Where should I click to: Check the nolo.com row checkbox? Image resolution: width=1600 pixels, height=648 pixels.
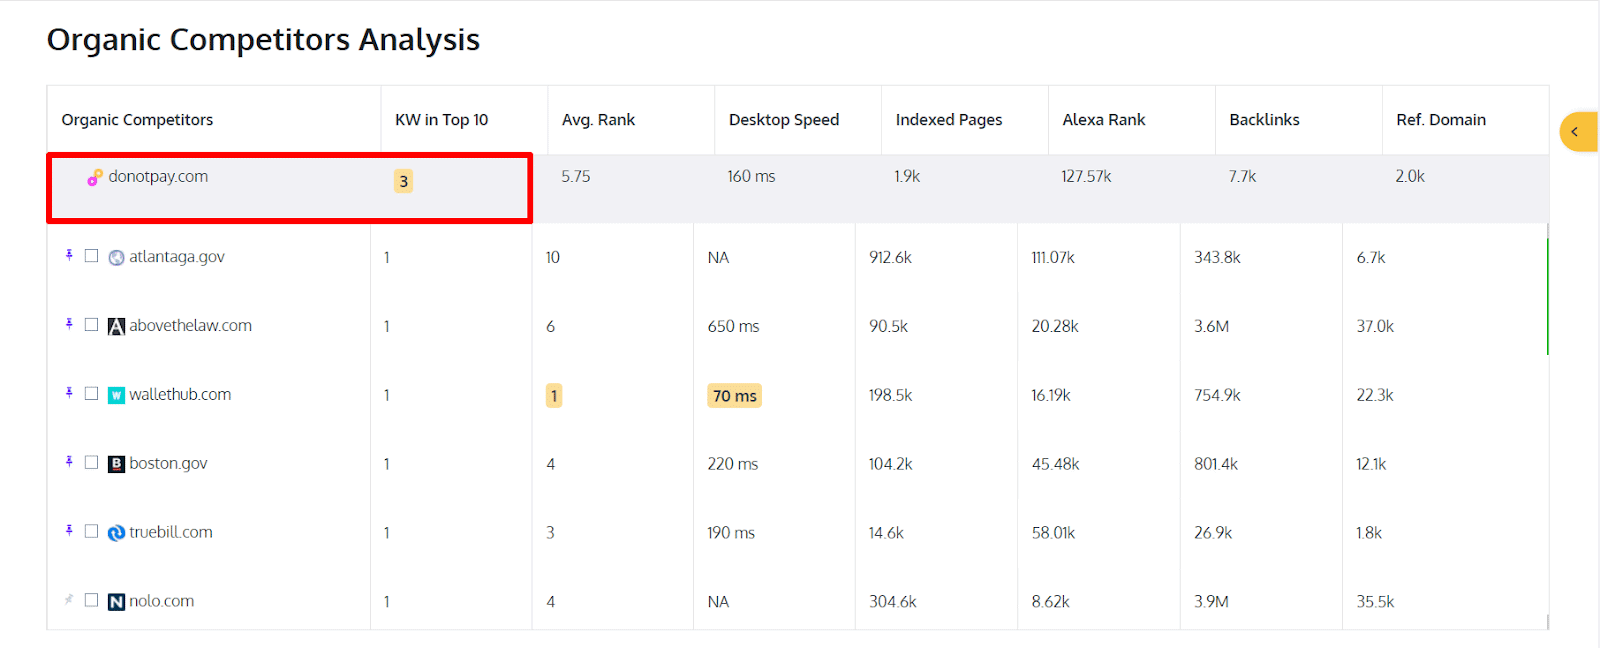(91, 600)
